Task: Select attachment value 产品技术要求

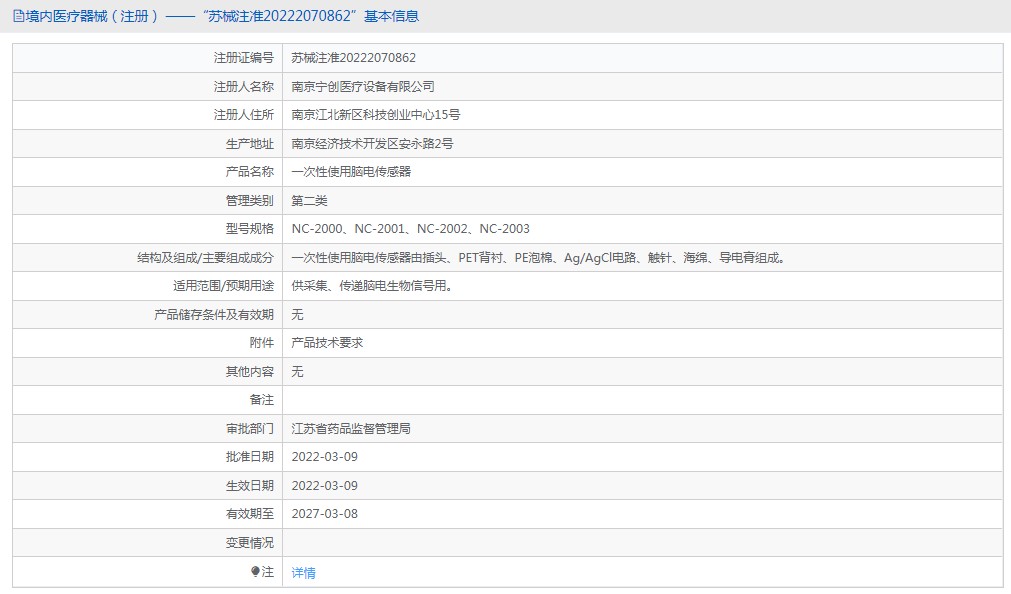Action: 327,343
